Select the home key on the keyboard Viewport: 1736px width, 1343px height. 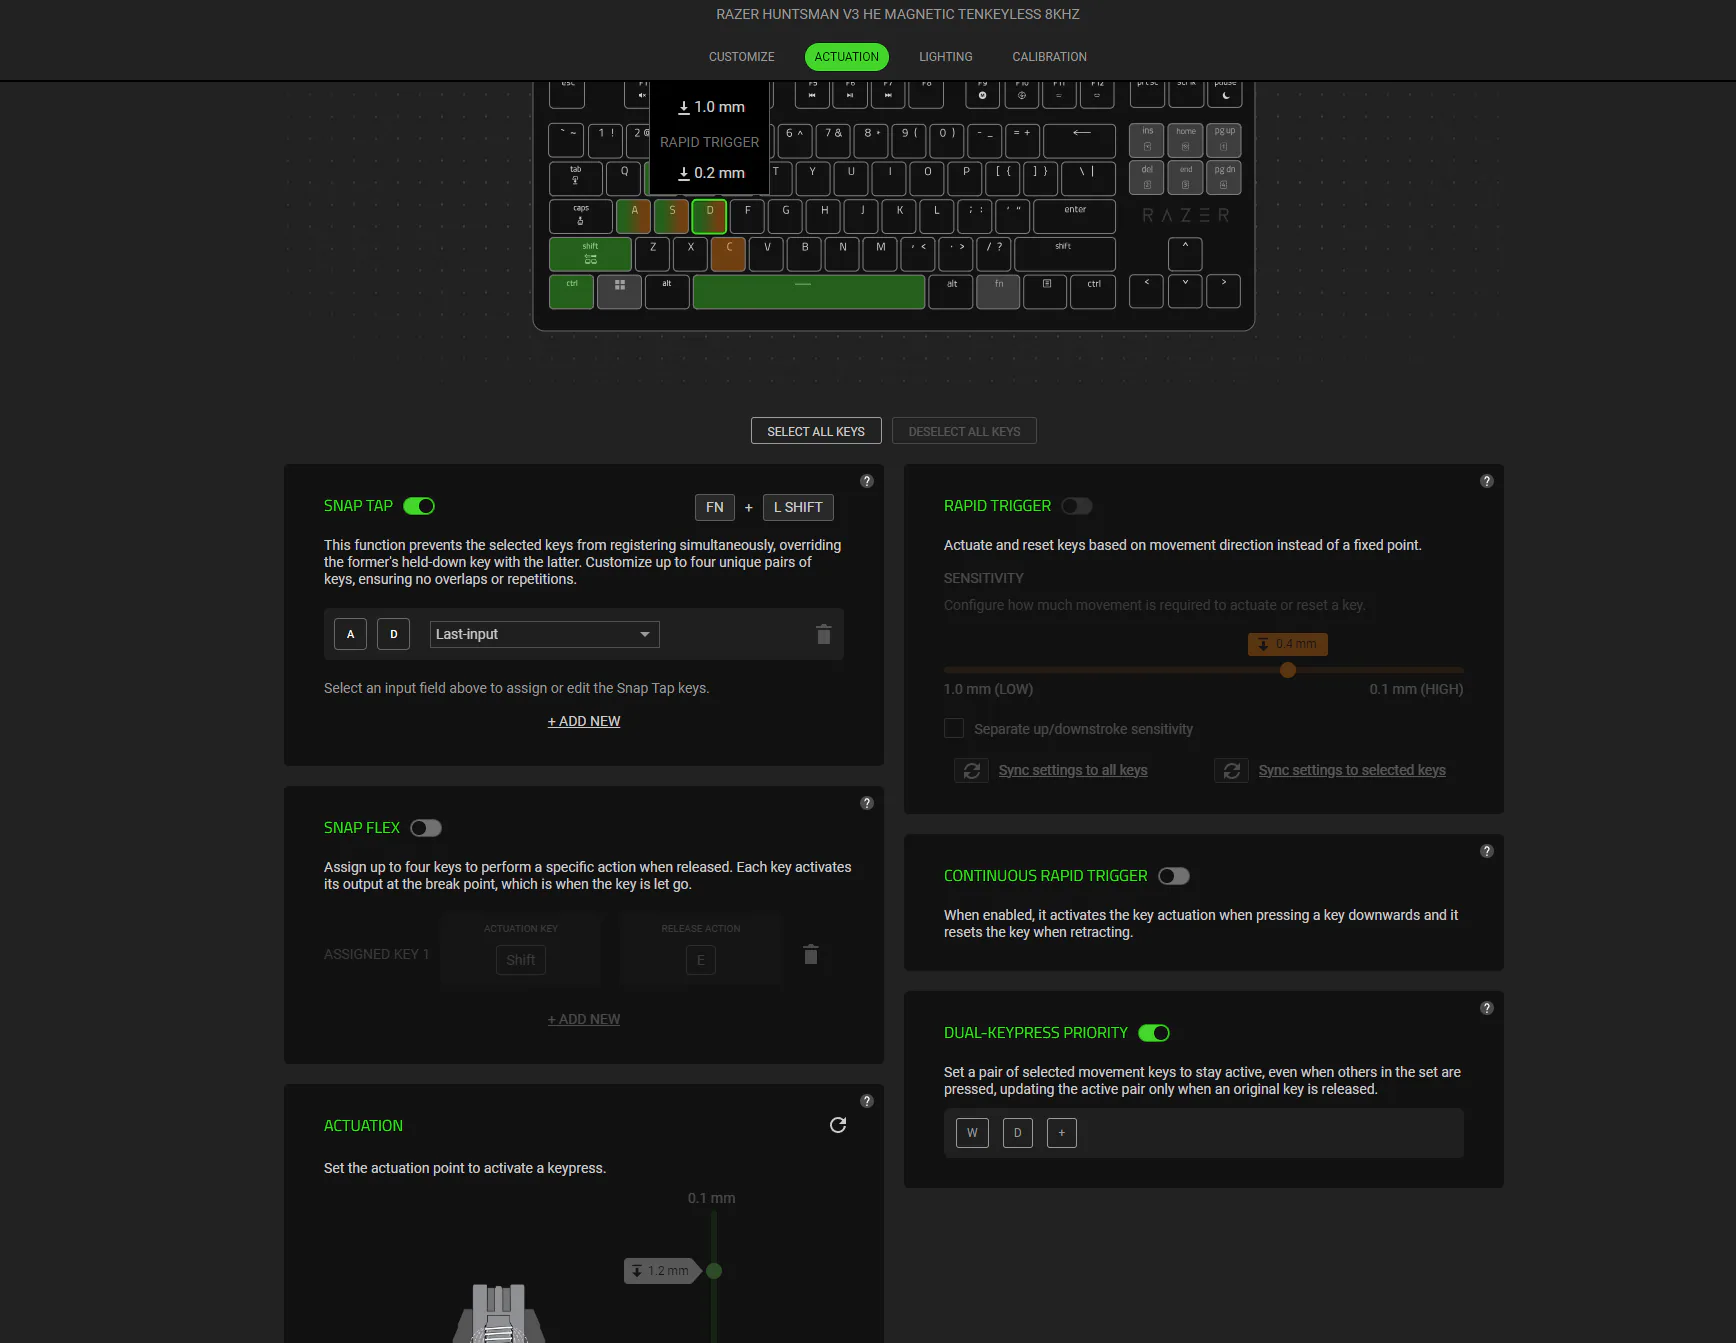tap(1185, 140)
